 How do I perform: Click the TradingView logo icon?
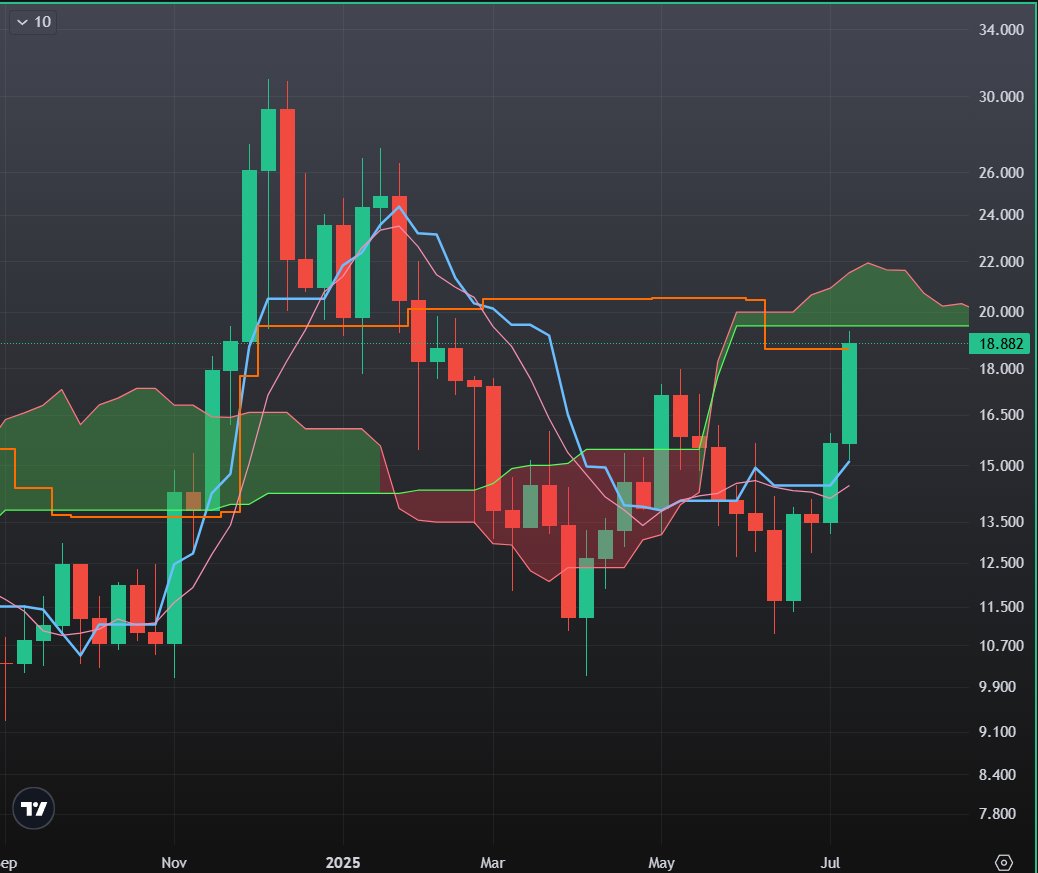click(x=33, y=808)
